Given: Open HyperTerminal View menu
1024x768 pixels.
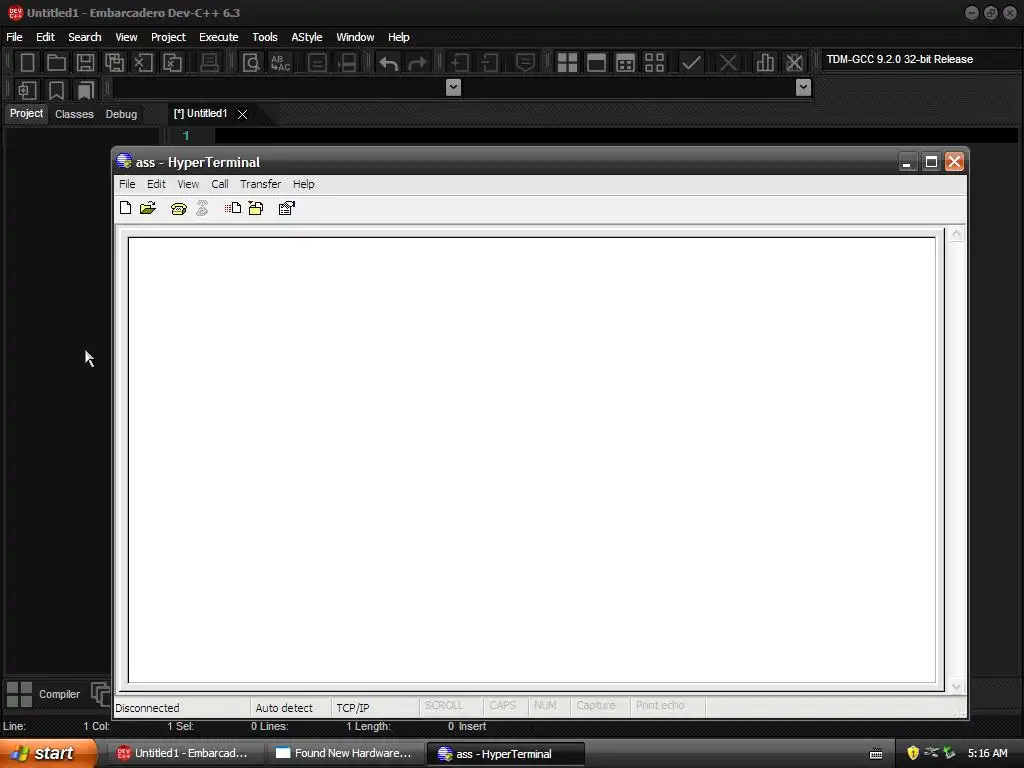Looking at the screenshot, I should [188, 184].
